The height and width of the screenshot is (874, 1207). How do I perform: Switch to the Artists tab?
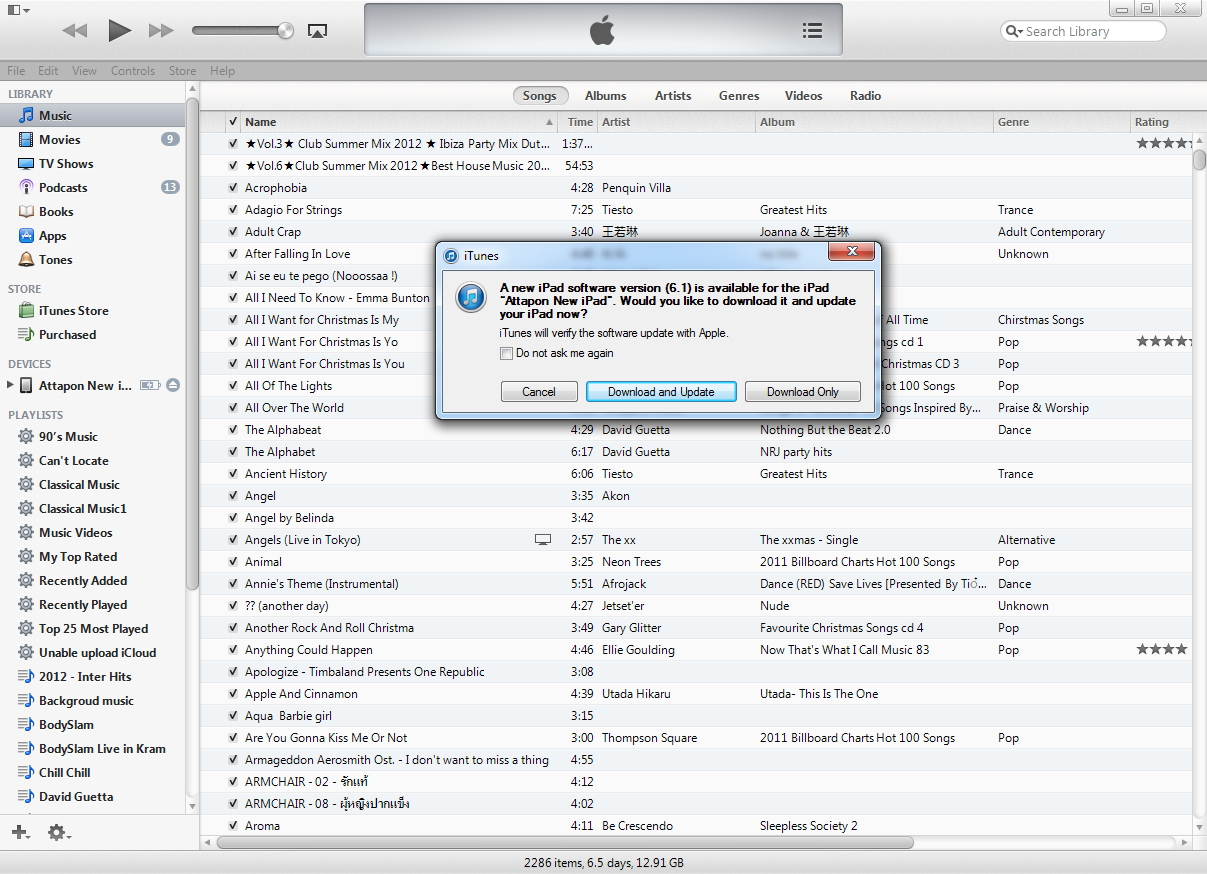[x=673, y=96]
